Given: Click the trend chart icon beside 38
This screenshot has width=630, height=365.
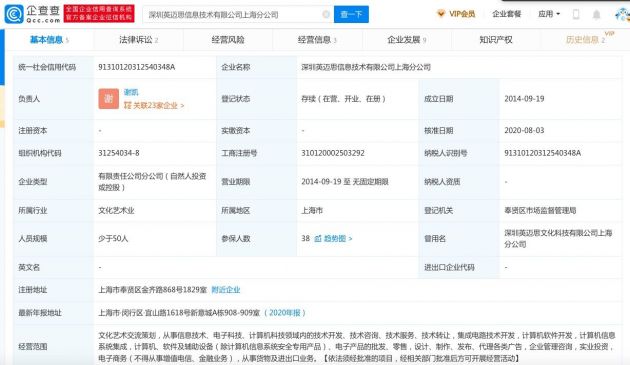Looking at the screenshot, I should point(317,238).
